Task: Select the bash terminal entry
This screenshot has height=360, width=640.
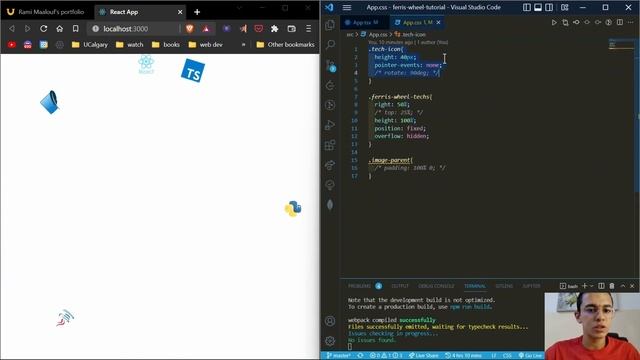Action: (569, 286)
